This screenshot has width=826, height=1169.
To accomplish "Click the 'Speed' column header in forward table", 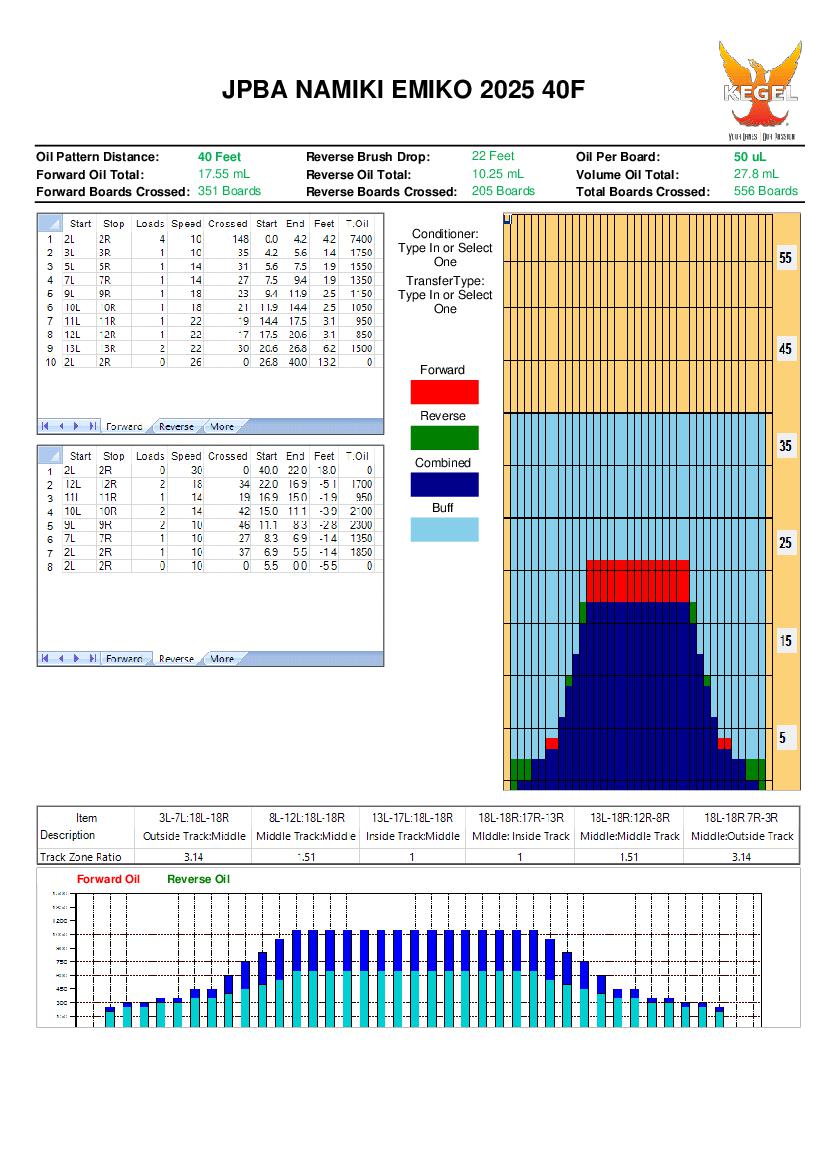I will (x=186, y=223).
